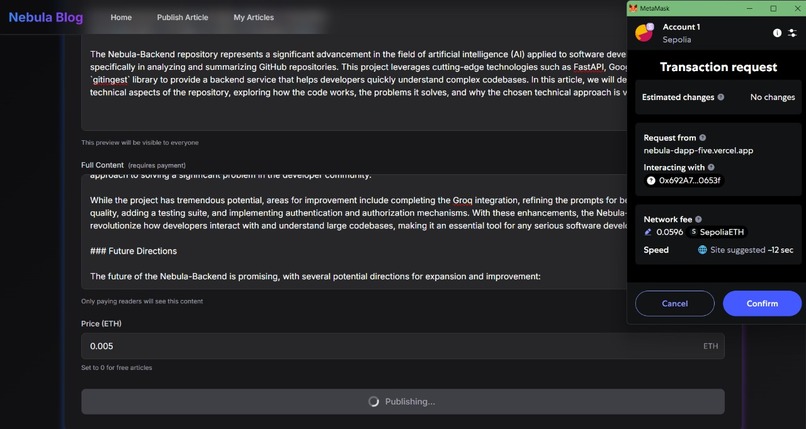806x429 pixels.
Task: Click MetaMask fox icon in title bar
Action: pos(633,8)
